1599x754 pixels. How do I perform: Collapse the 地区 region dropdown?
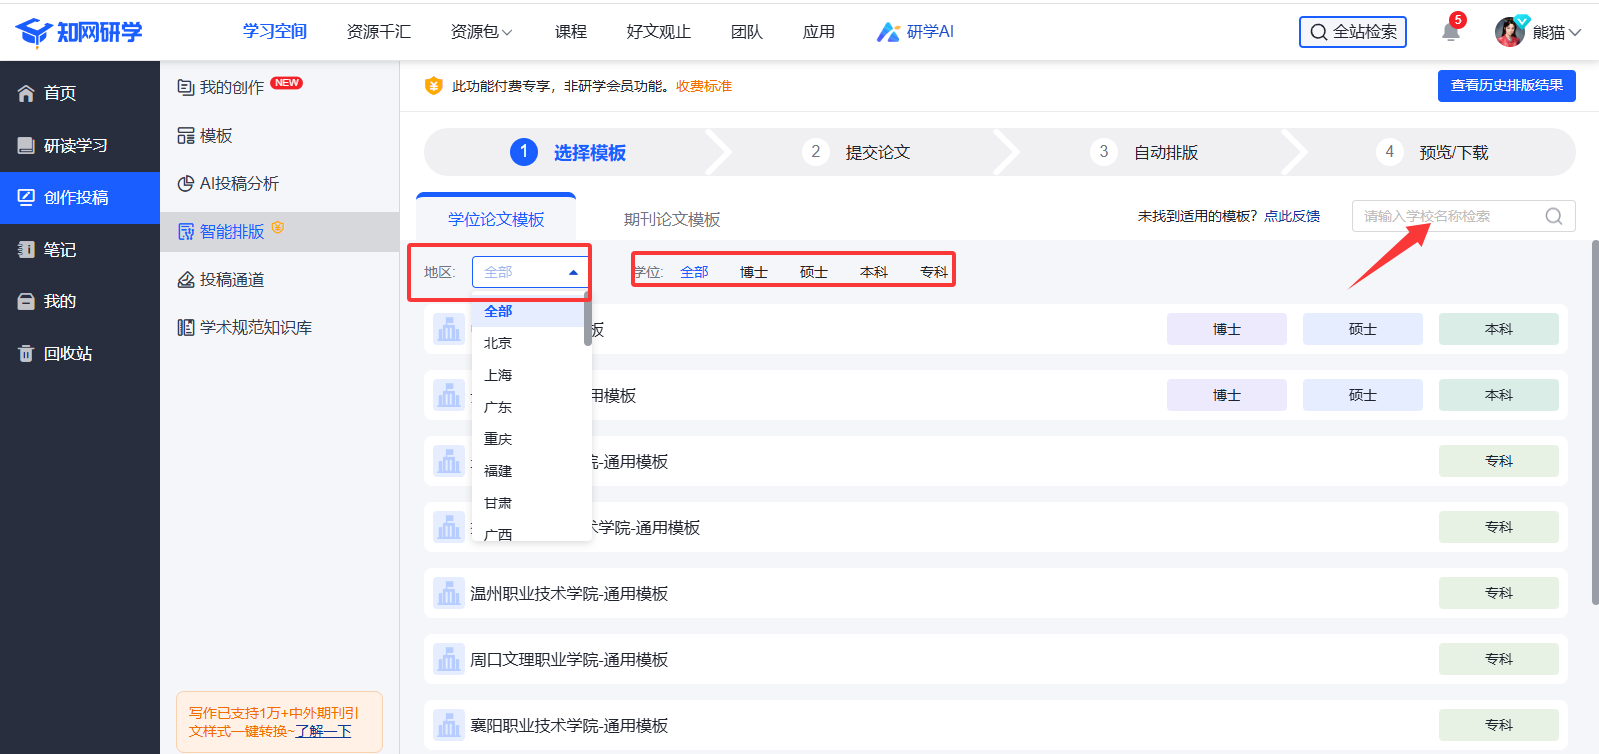point(573,272)
